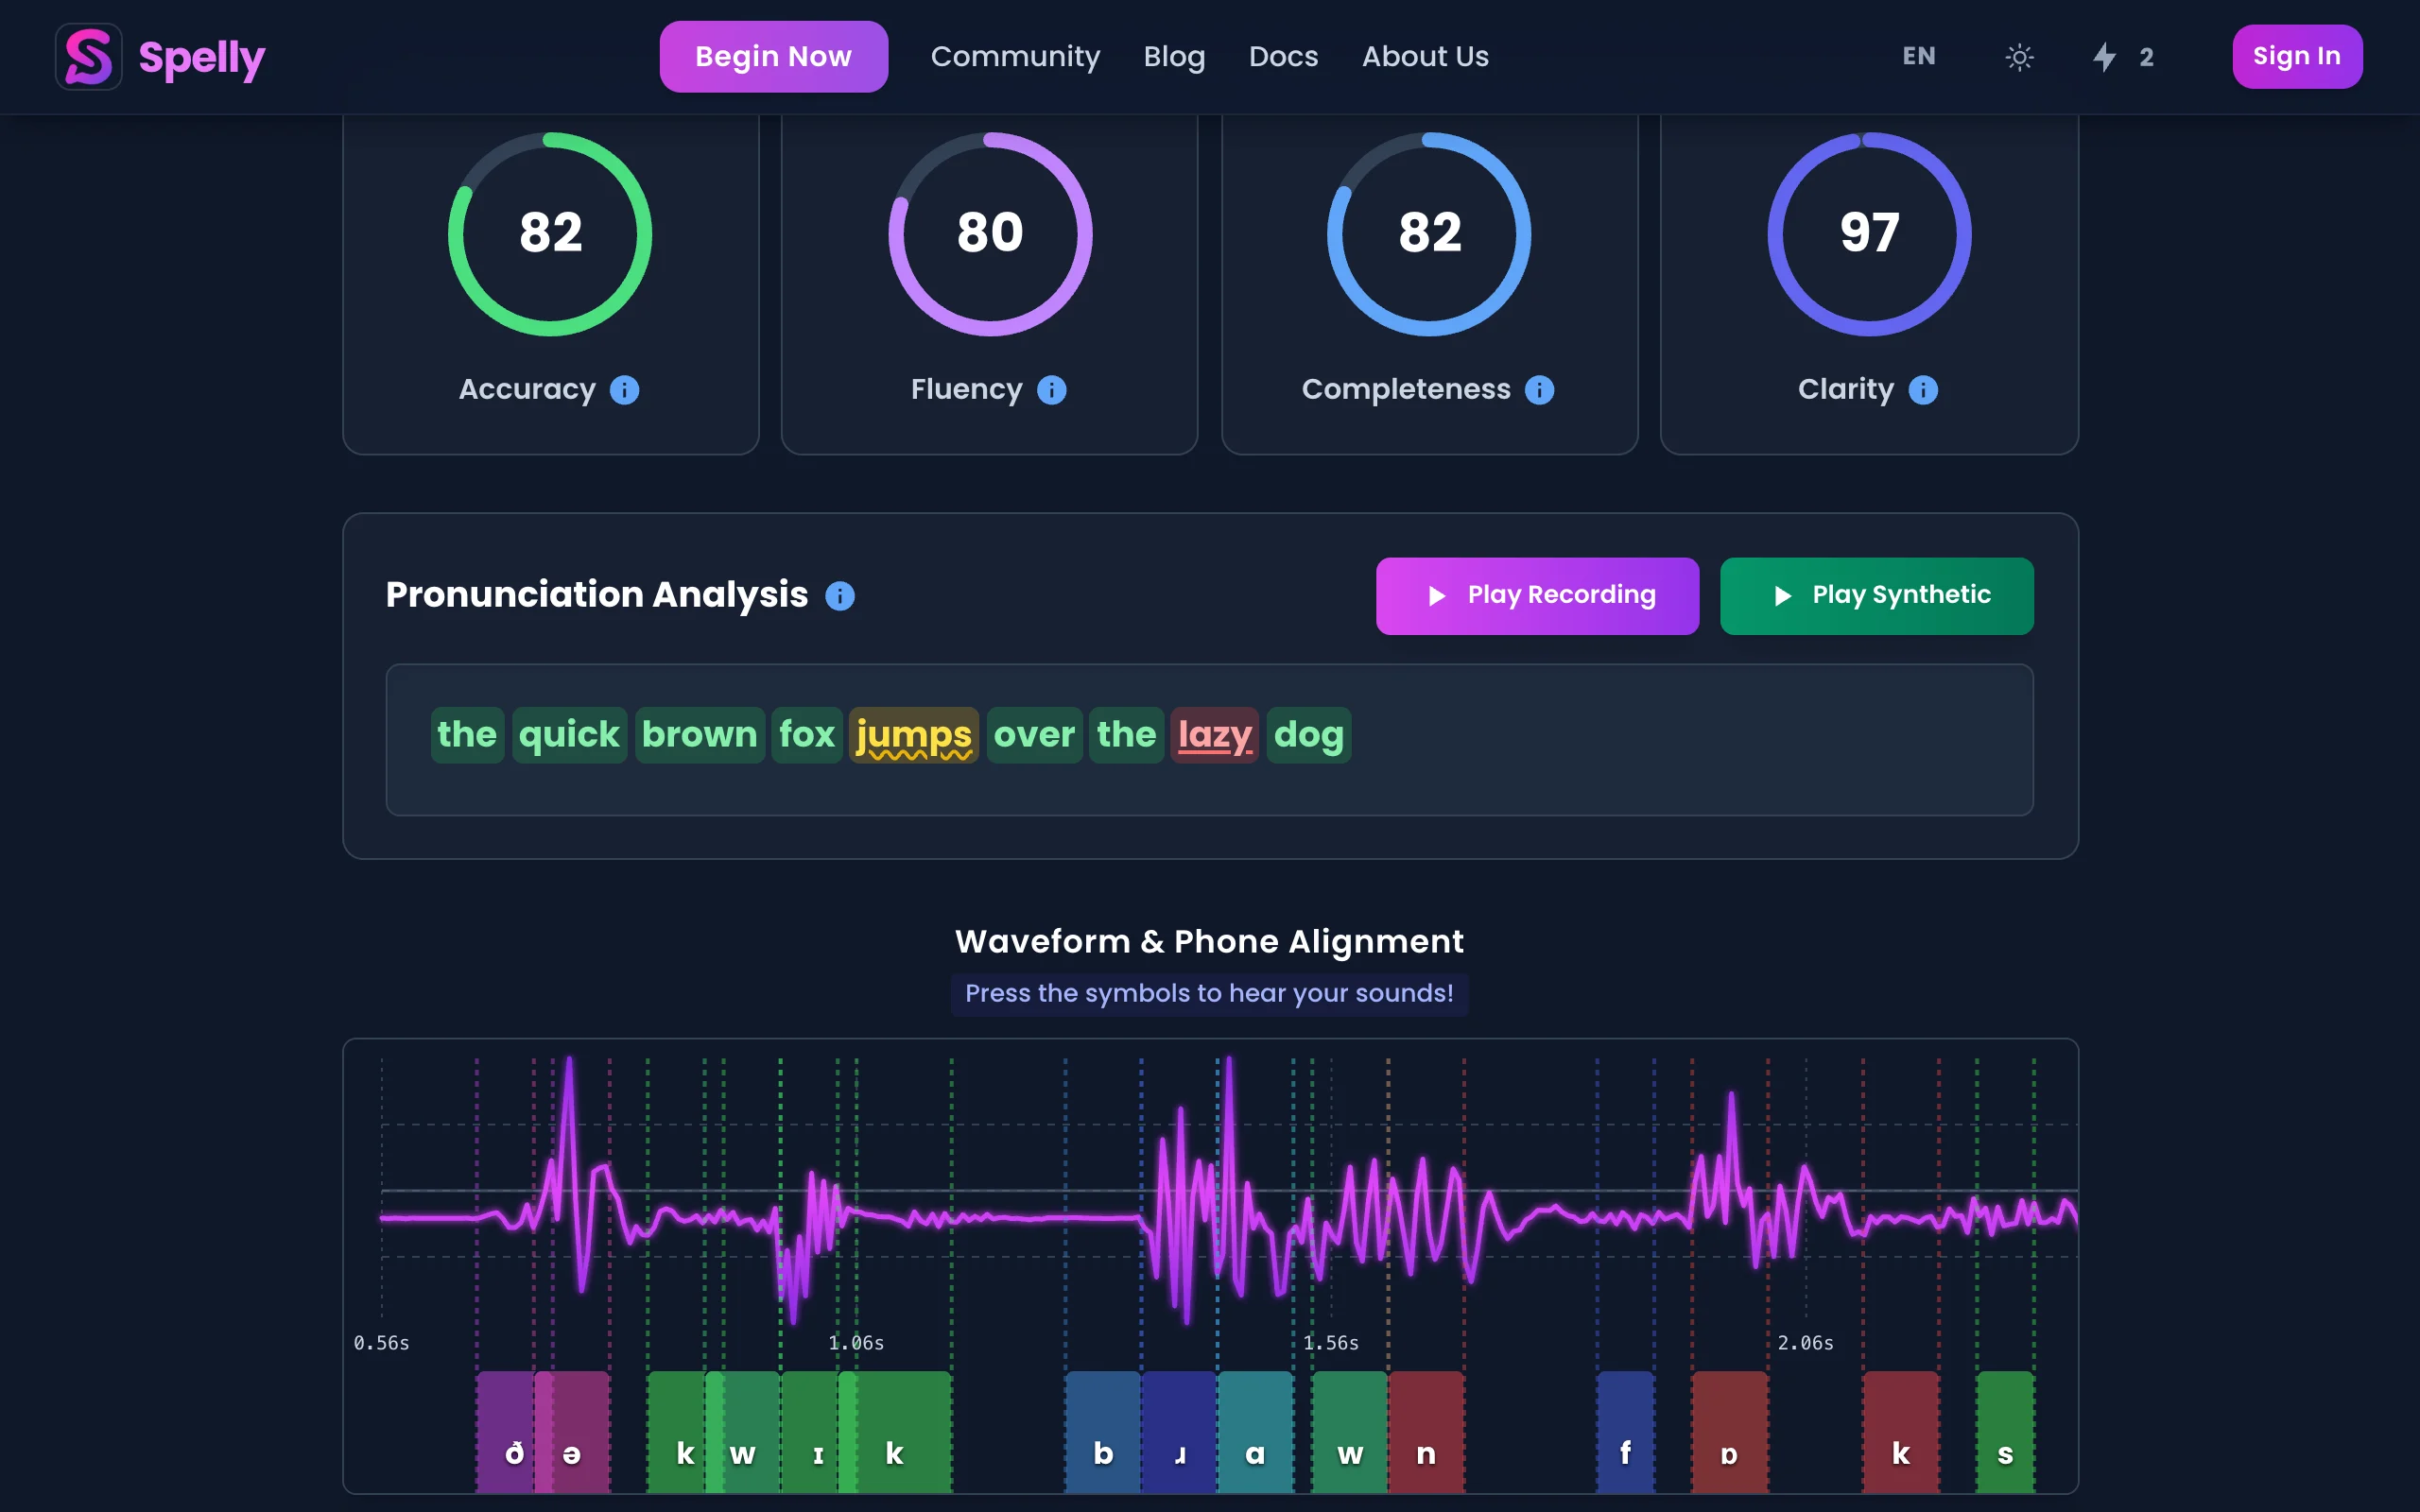The width and height of the screenshot is (2420, 1512).
Task: Click the Spelly logo icon
Action: point(88,57)
